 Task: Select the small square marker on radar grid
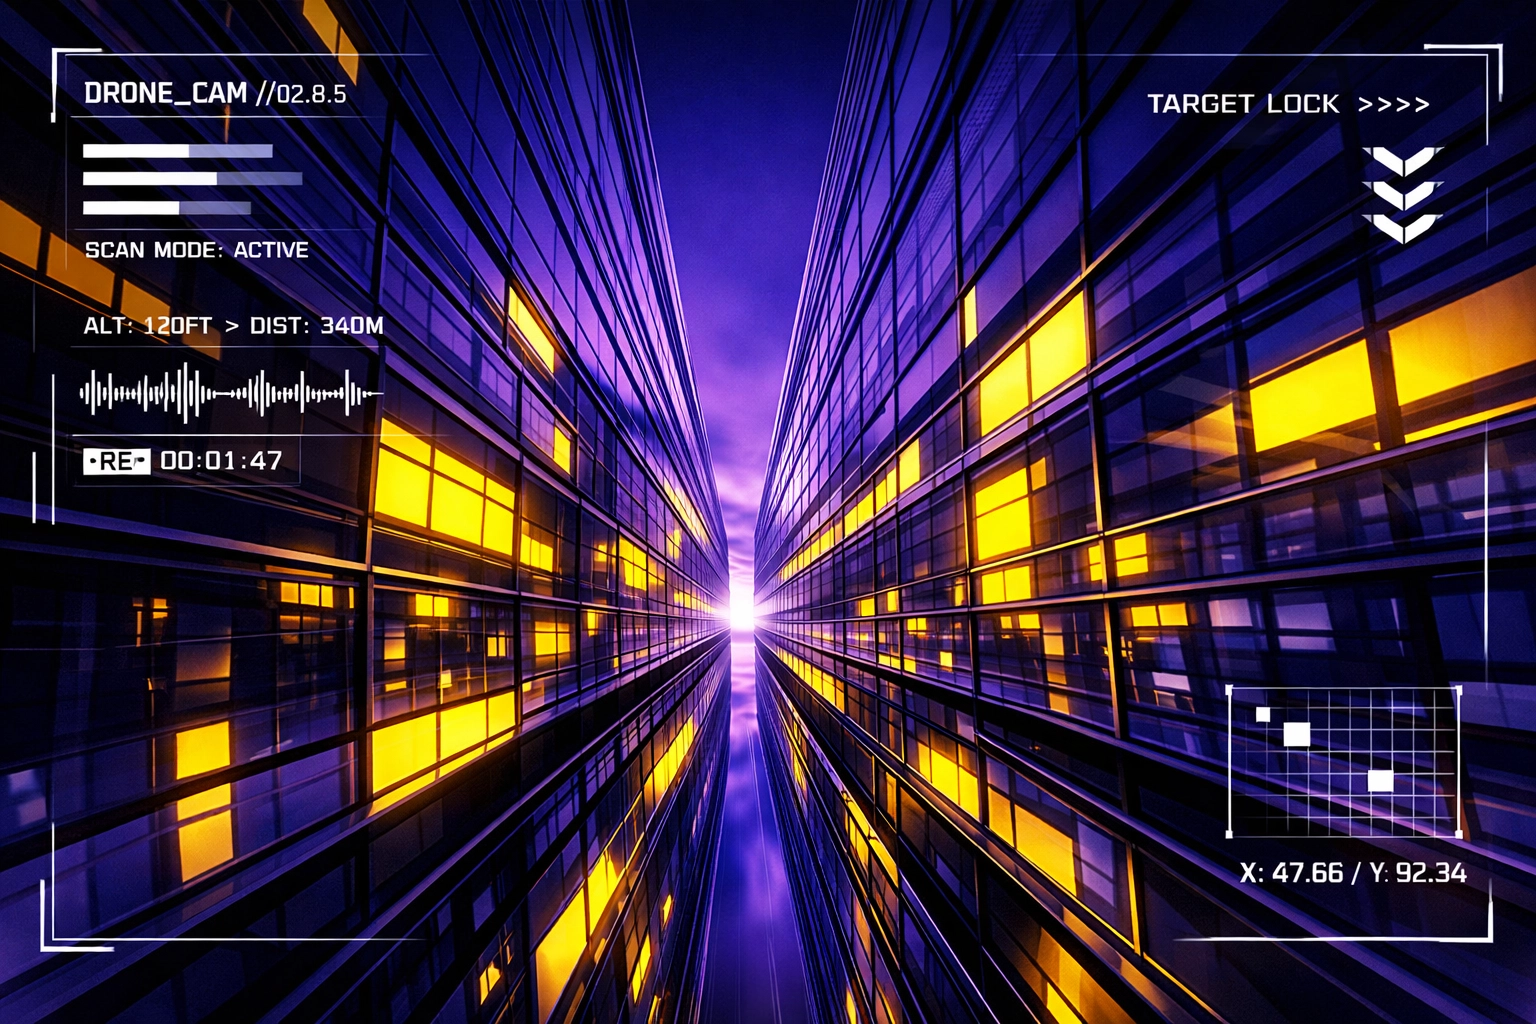pyautogui.click(x=1263, y=714)
